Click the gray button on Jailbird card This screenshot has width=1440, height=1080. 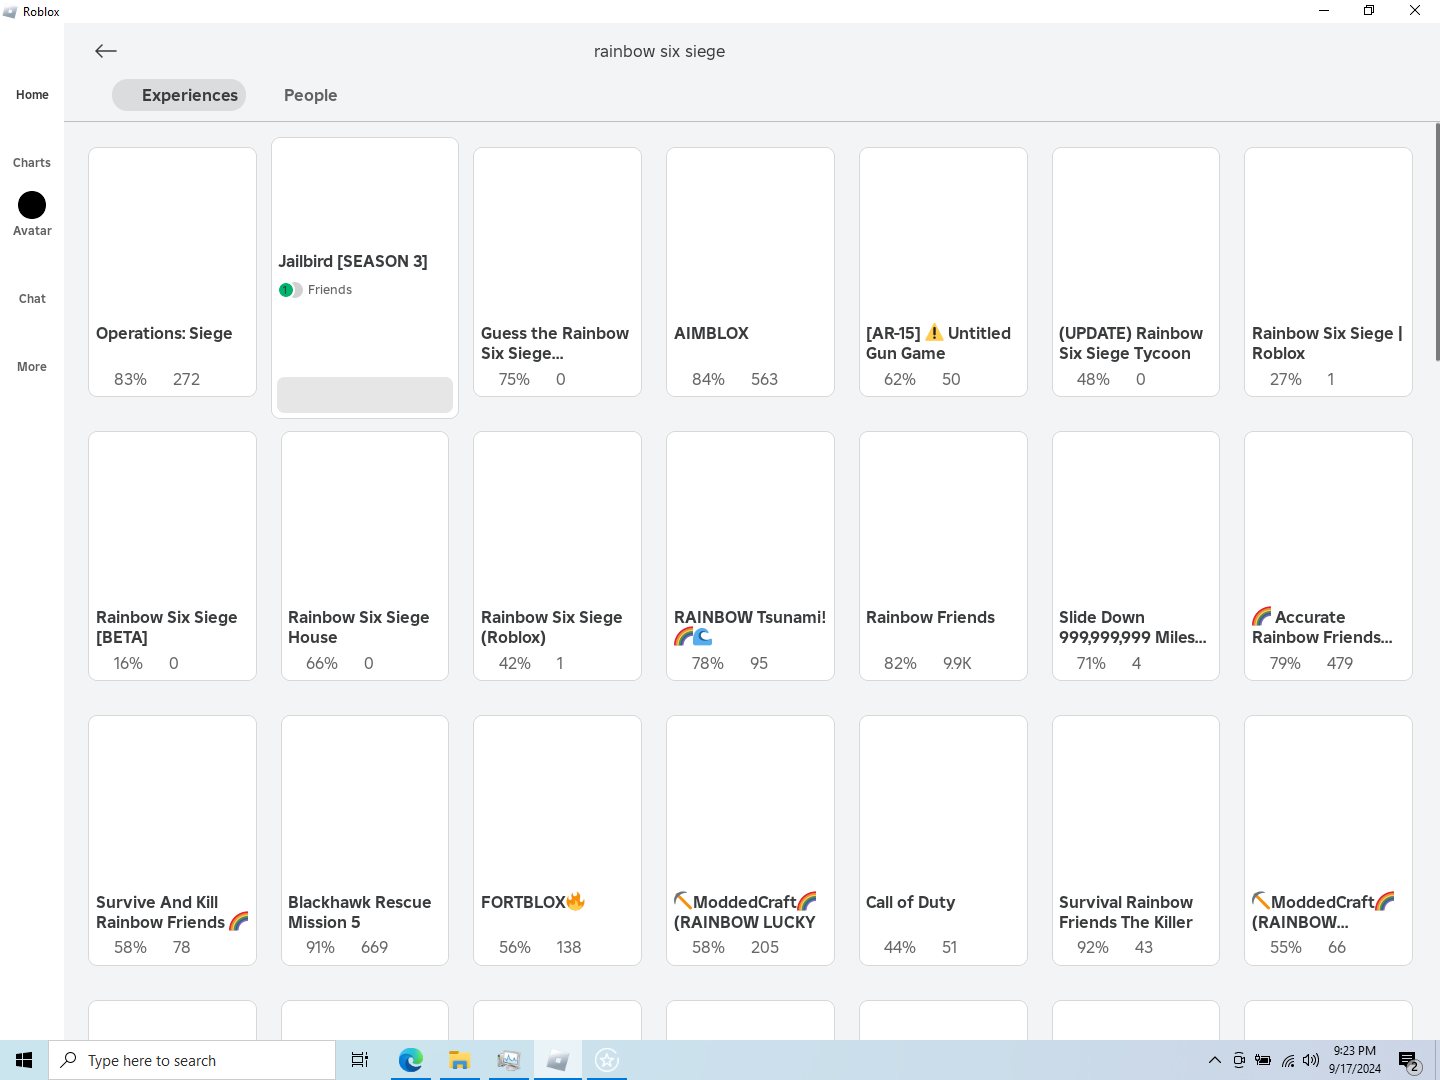tap(365, 394)
